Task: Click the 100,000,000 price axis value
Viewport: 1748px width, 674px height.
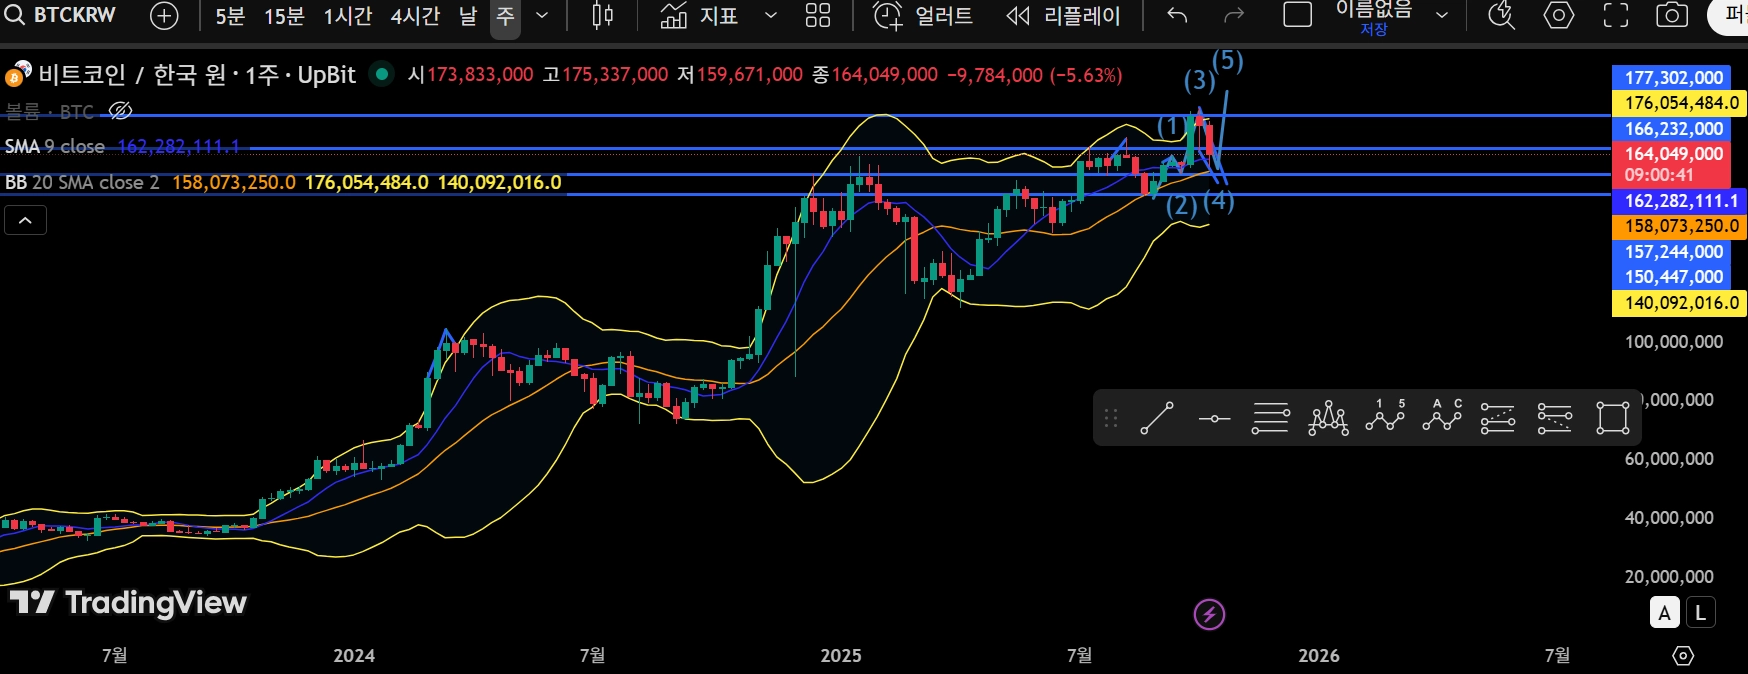Action: (1674, 342)
